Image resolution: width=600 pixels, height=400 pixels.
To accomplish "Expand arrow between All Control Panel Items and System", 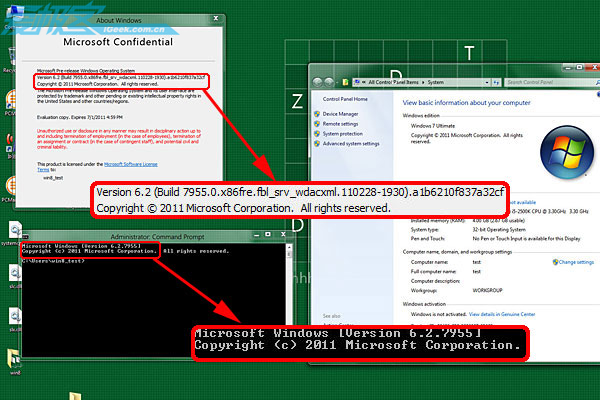I will 423,82.
